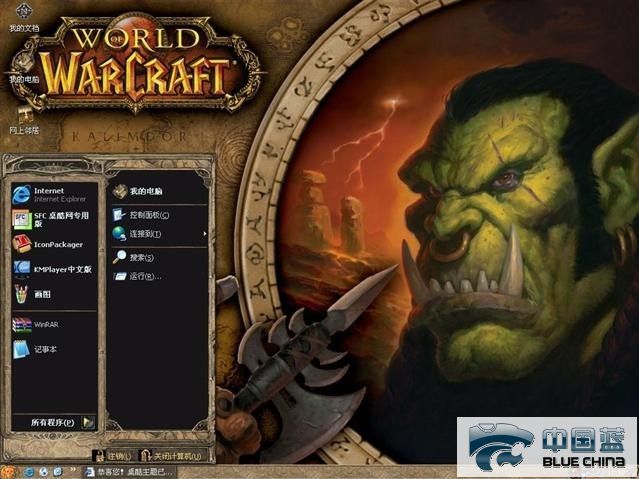Open the 我的电脑 desktop icon

[x=24, y=68]
